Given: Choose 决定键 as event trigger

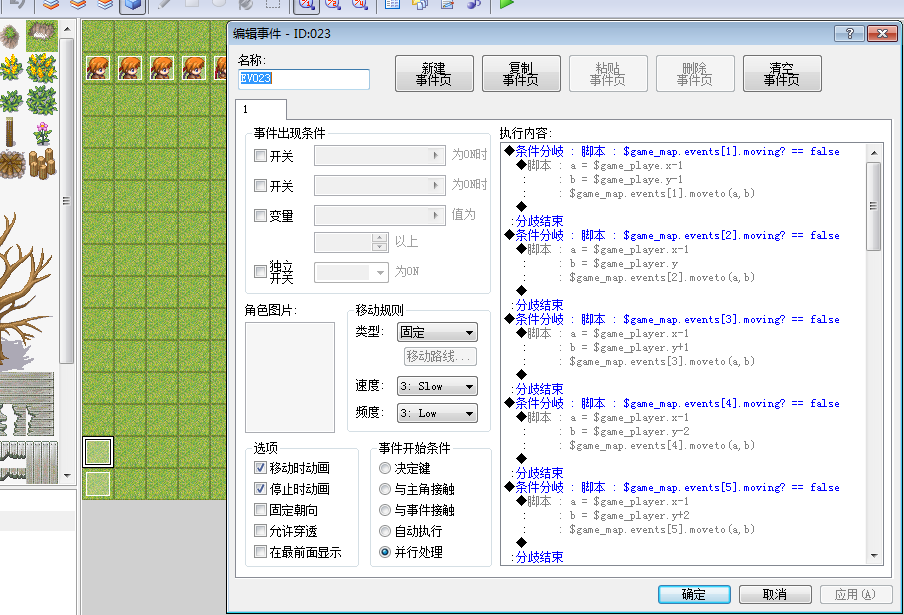Looking at the screenshot, I should click(x=385, y=468).
